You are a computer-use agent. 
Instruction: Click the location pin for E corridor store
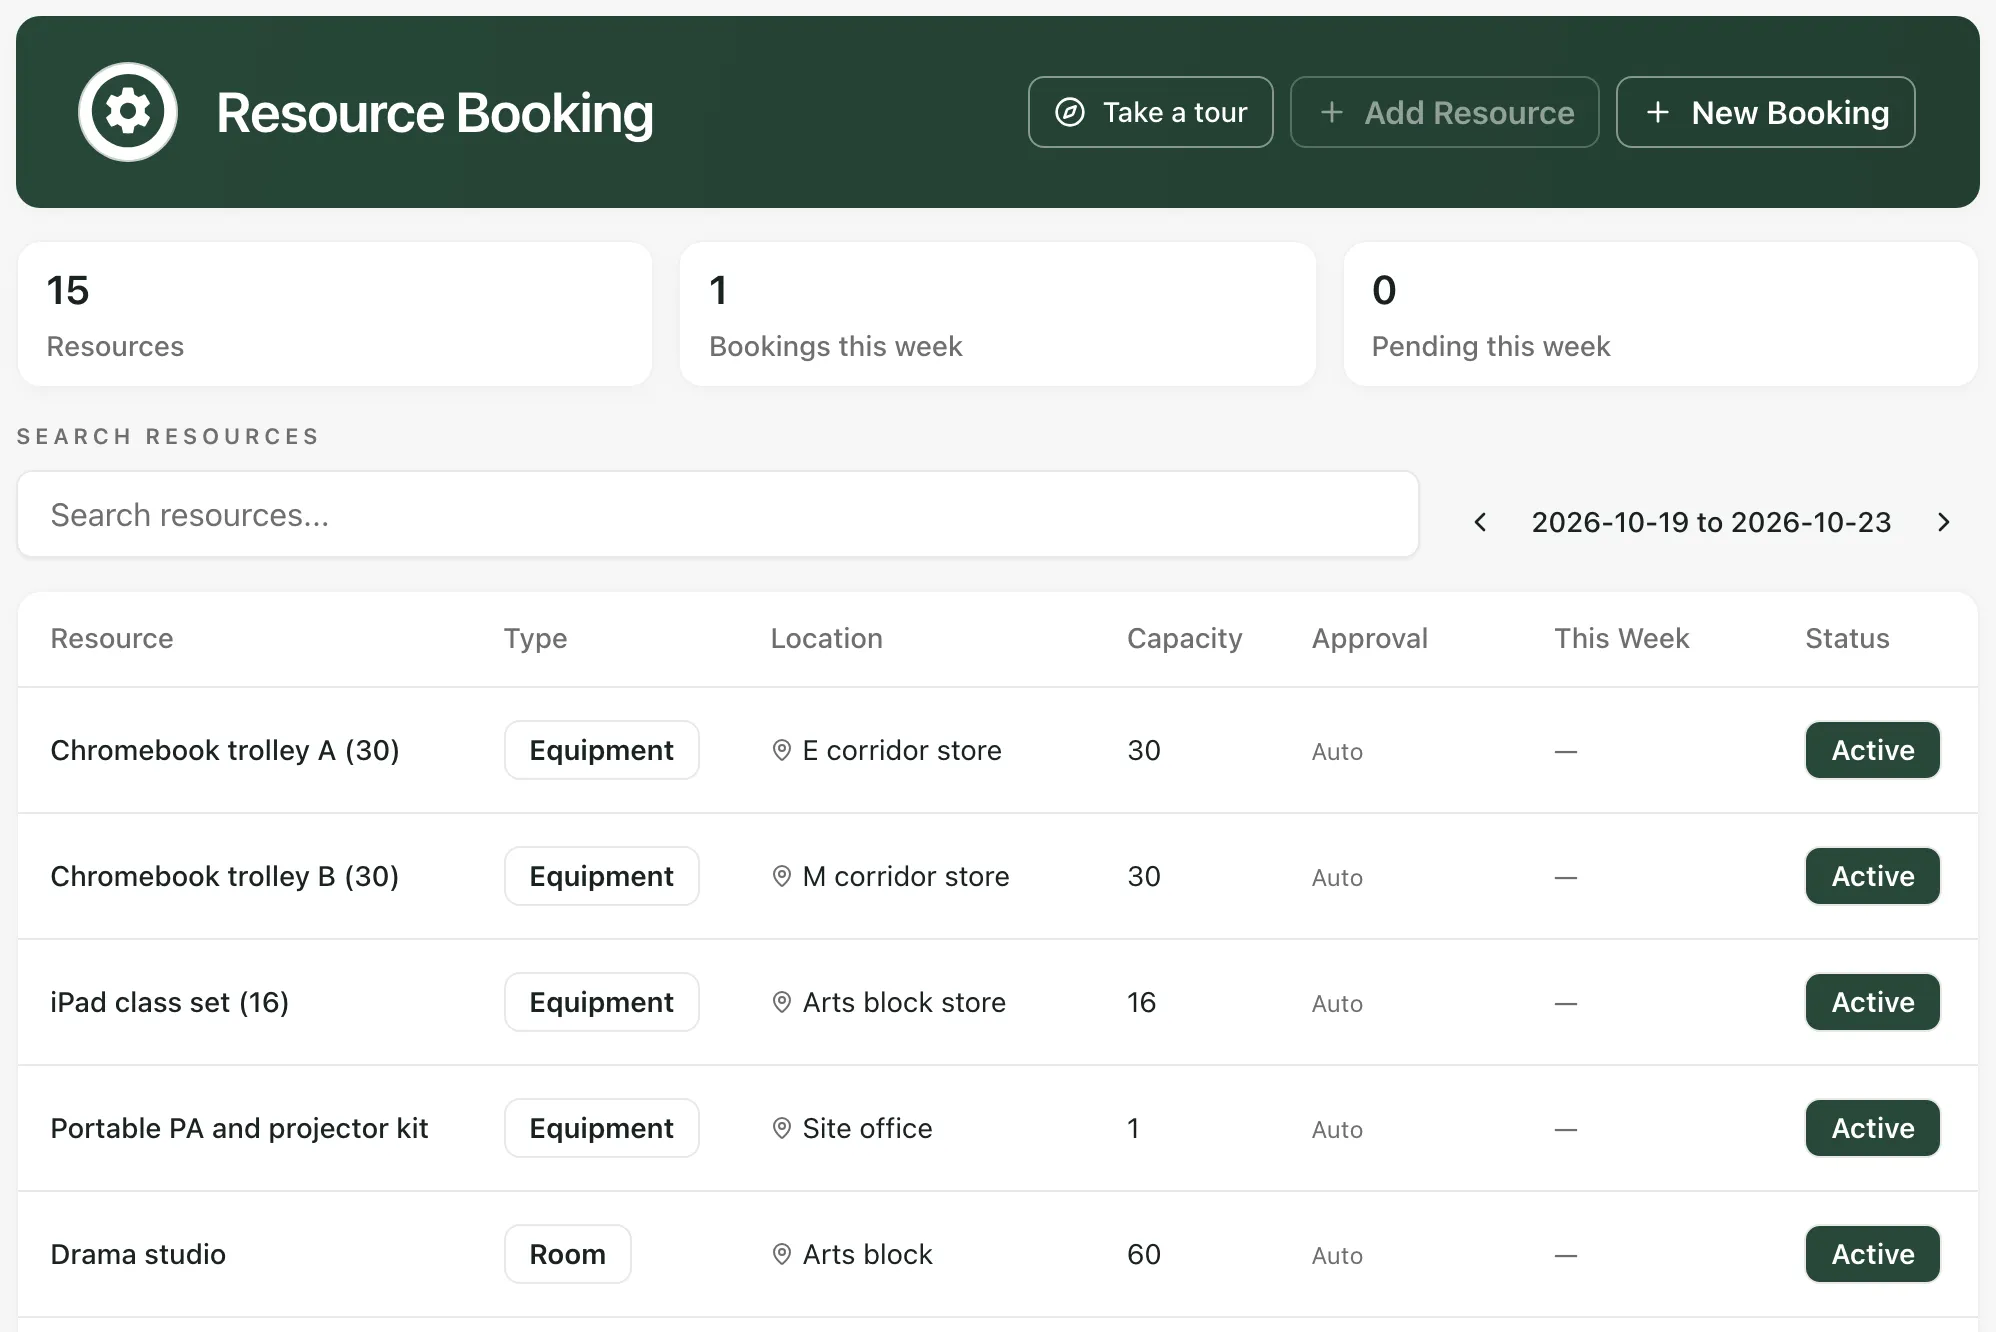(x=782, y=750)
